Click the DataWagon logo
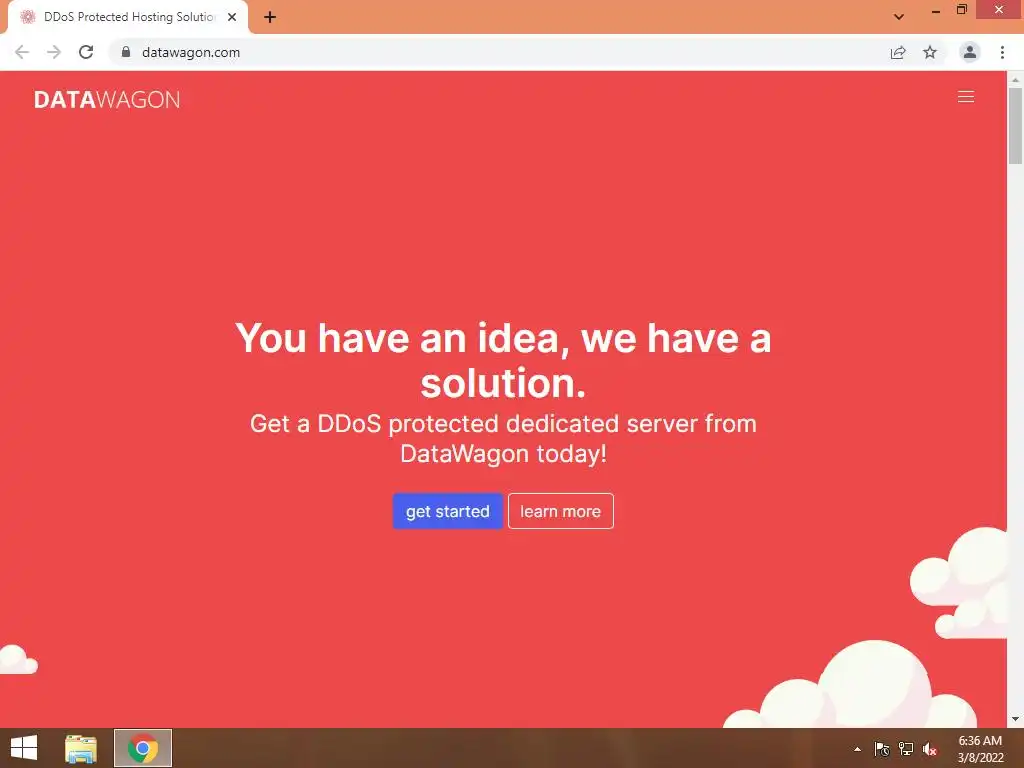The width and height of the screenshot is (1024, 768). coord(107,99)
